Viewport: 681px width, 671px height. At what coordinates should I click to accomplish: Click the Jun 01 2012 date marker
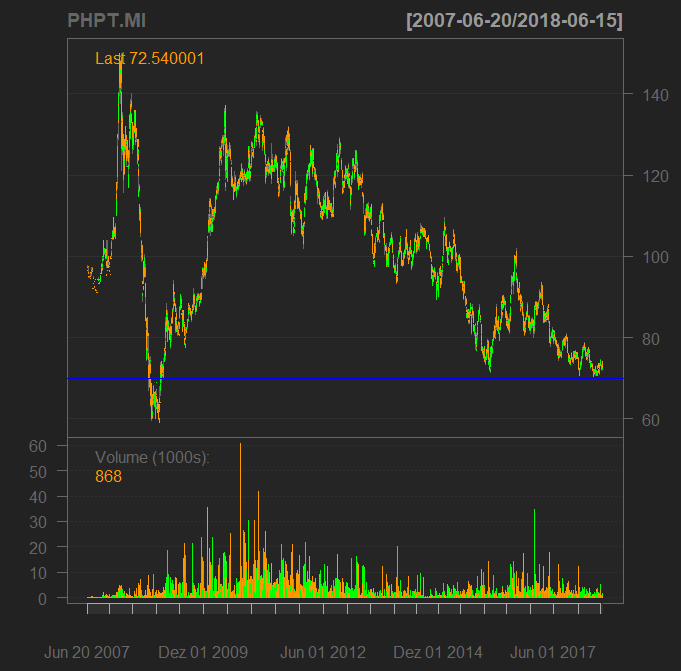point(321,652)
